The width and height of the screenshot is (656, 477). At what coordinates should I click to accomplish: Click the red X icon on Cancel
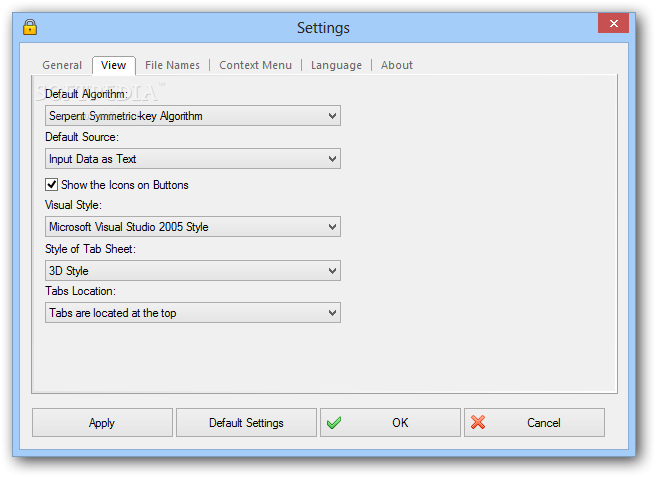coord(478,422)
